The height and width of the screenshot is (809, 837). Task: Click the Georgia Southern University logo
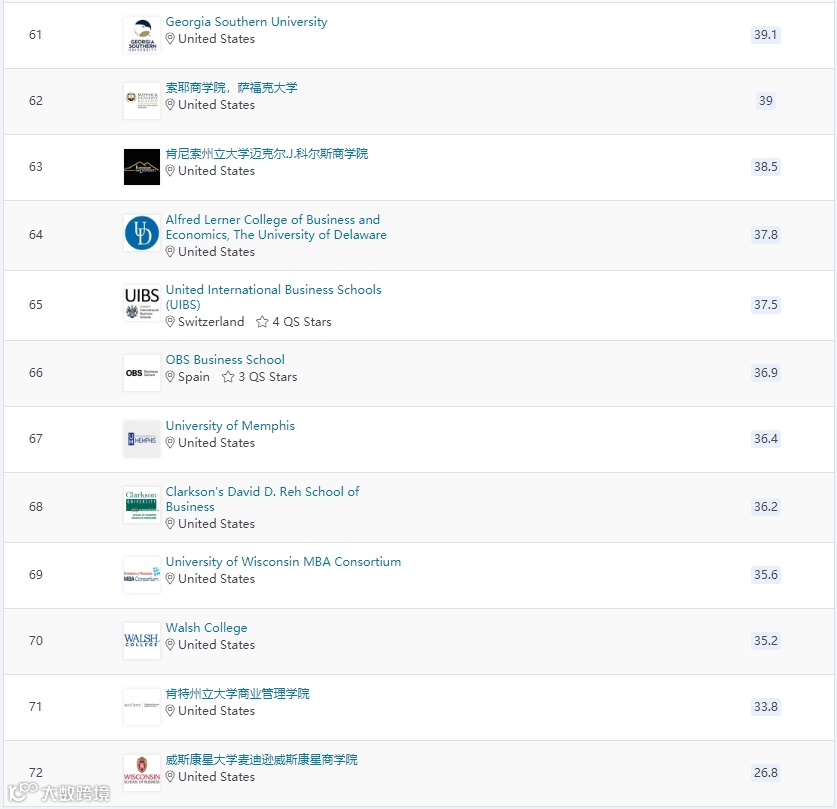point(142,35)
